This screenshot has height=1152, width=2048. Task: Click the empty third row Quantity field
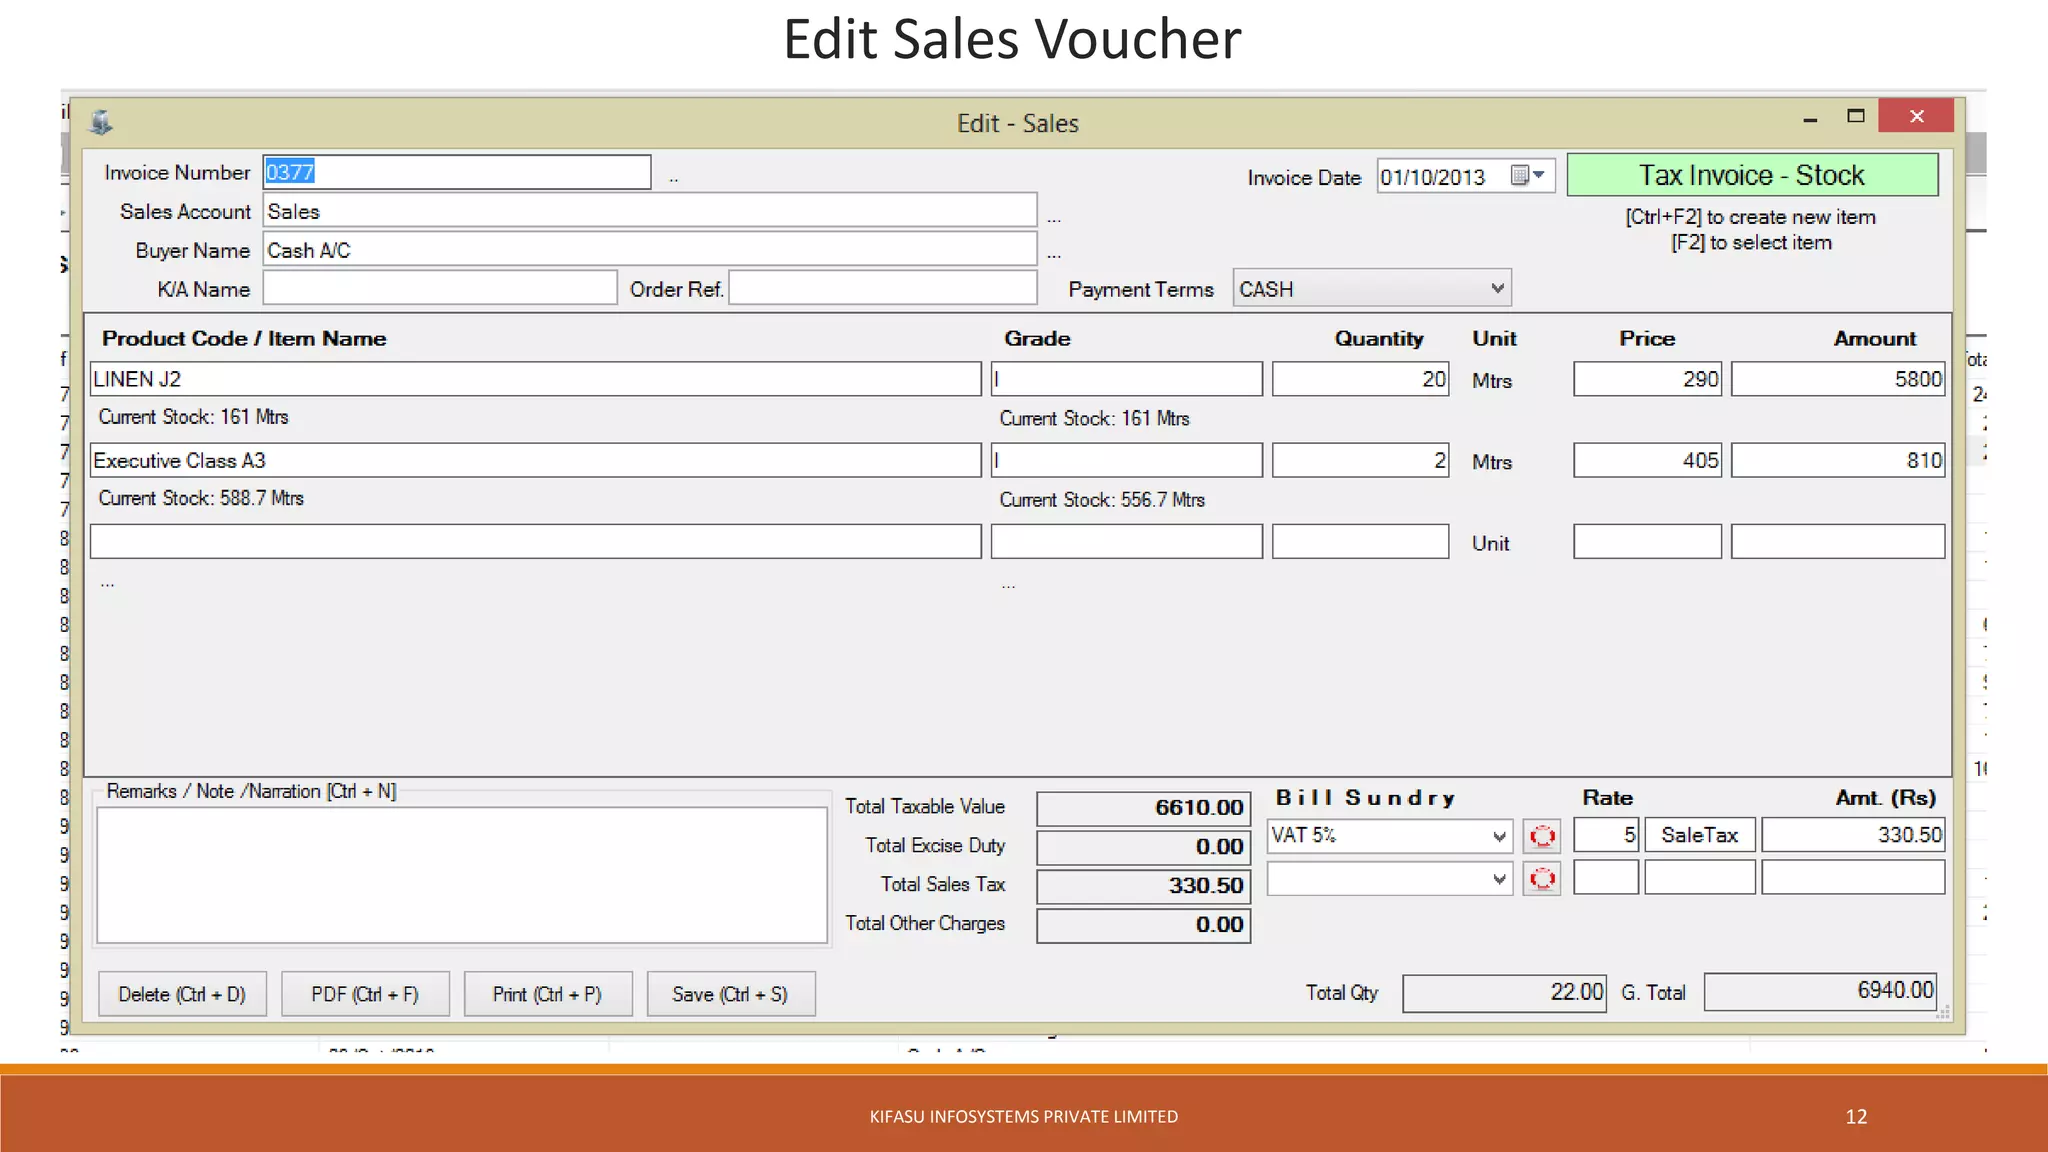(x=1361, y=541)
